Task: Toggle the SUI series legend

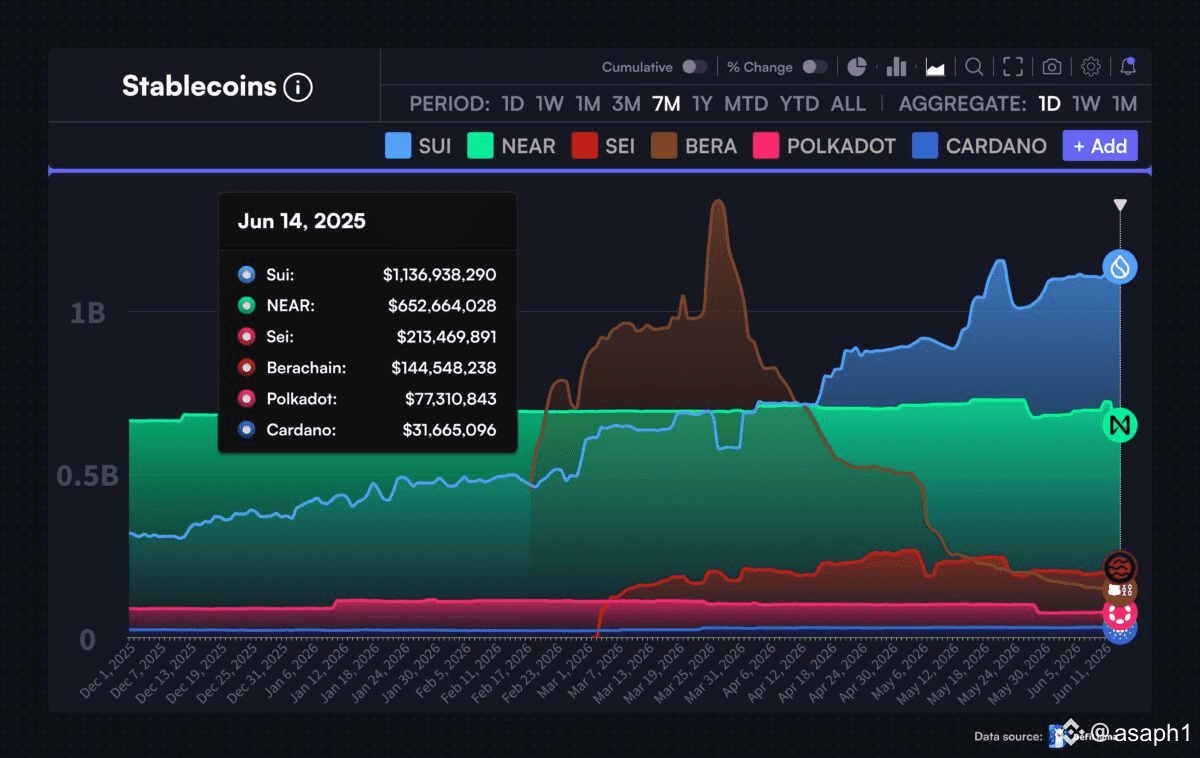Action: pyautogui.click(x=418, y=146)
